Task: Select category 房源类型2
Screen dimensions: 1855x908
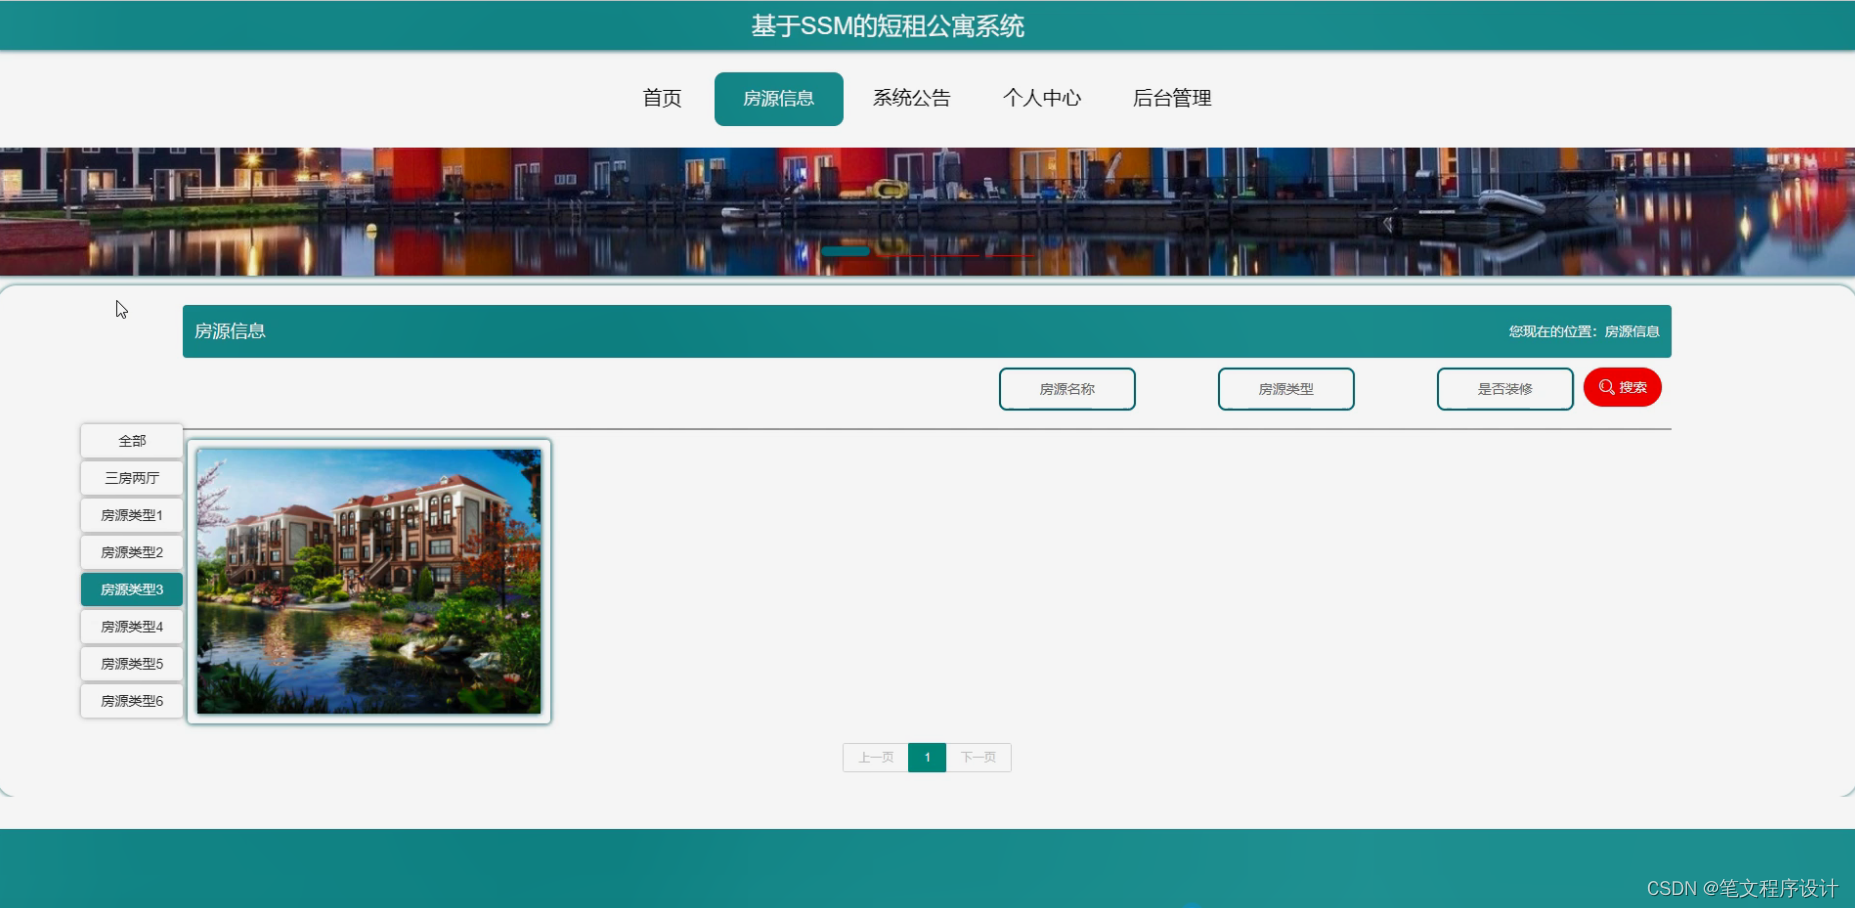Action: 131,552
